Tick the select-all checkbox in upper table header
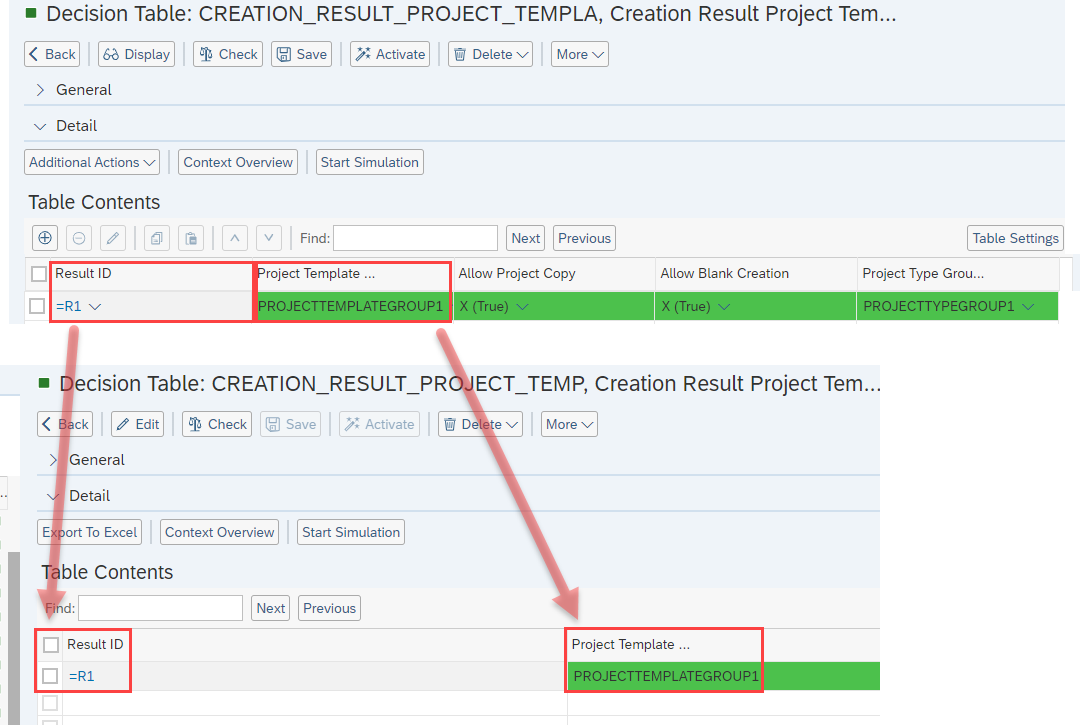 pyautogui.click(x=39, y=274)
